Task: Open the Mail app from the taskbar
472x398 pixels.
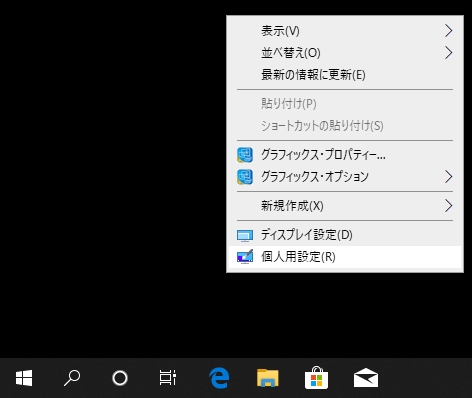Action: click(x=366, y=378)
